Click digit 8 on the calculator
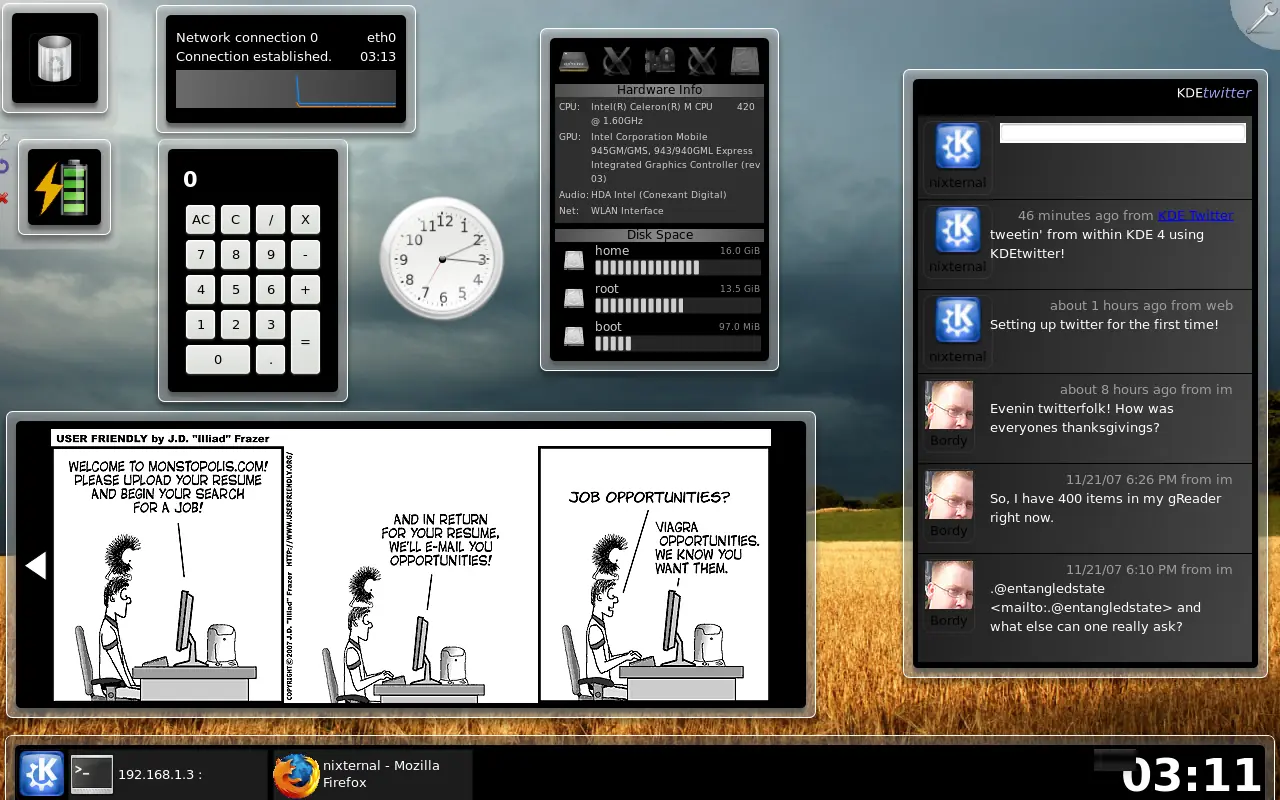The image size is (1280, 800). (236, 255)
